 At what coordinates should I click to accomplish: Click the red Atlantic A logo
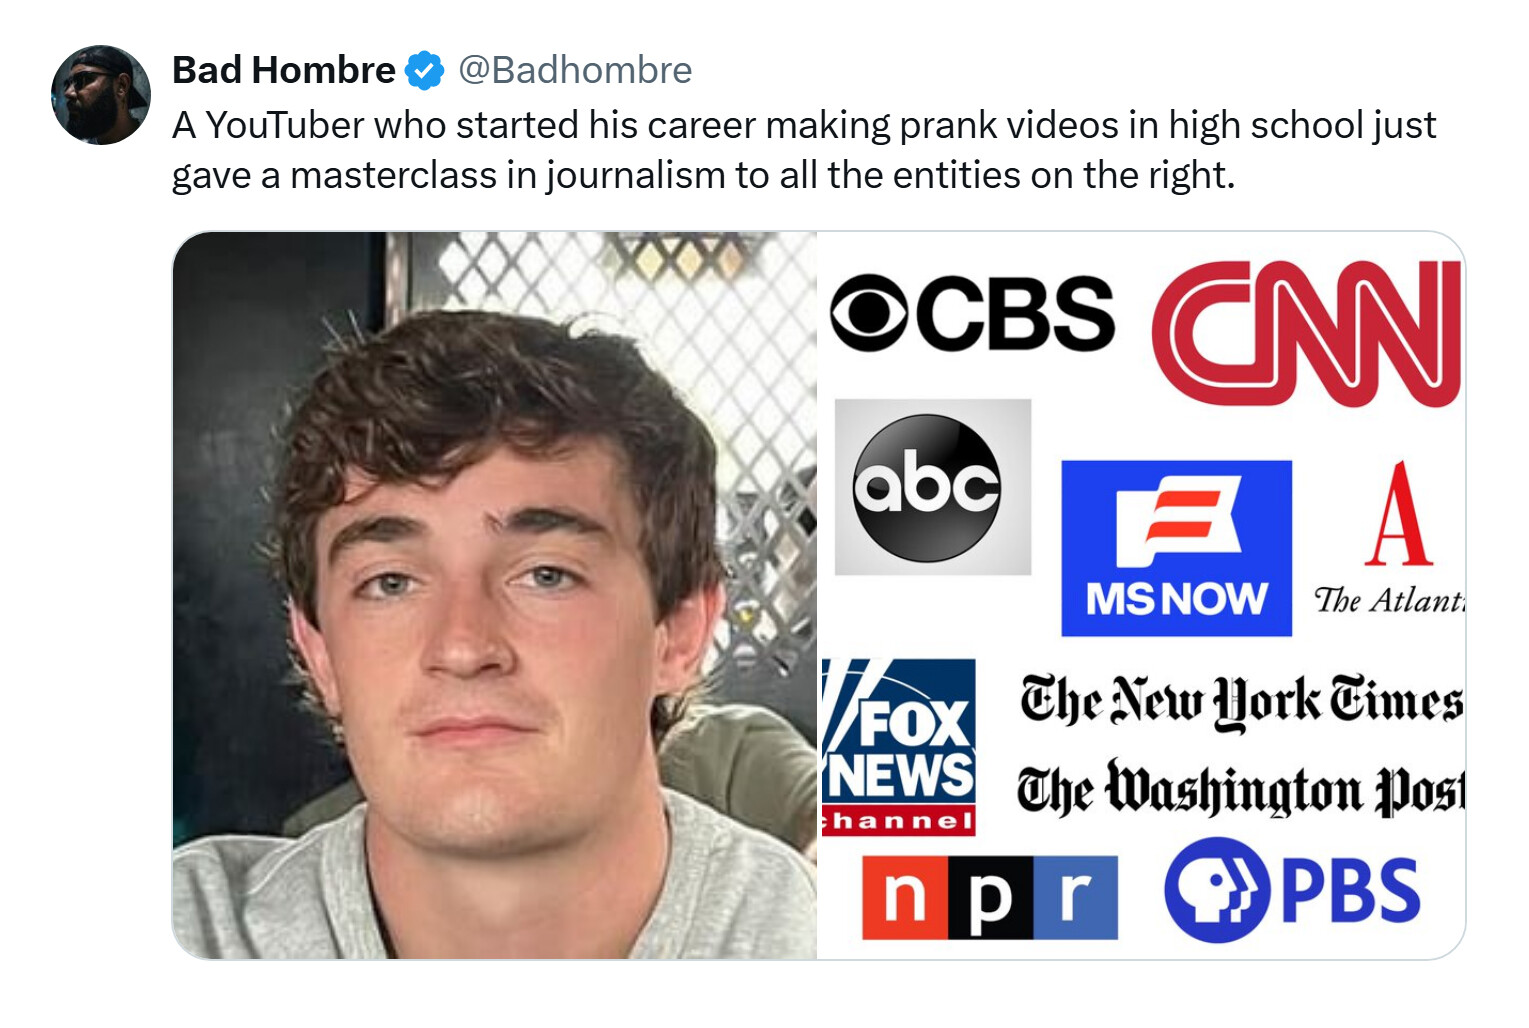(1399, 514)
